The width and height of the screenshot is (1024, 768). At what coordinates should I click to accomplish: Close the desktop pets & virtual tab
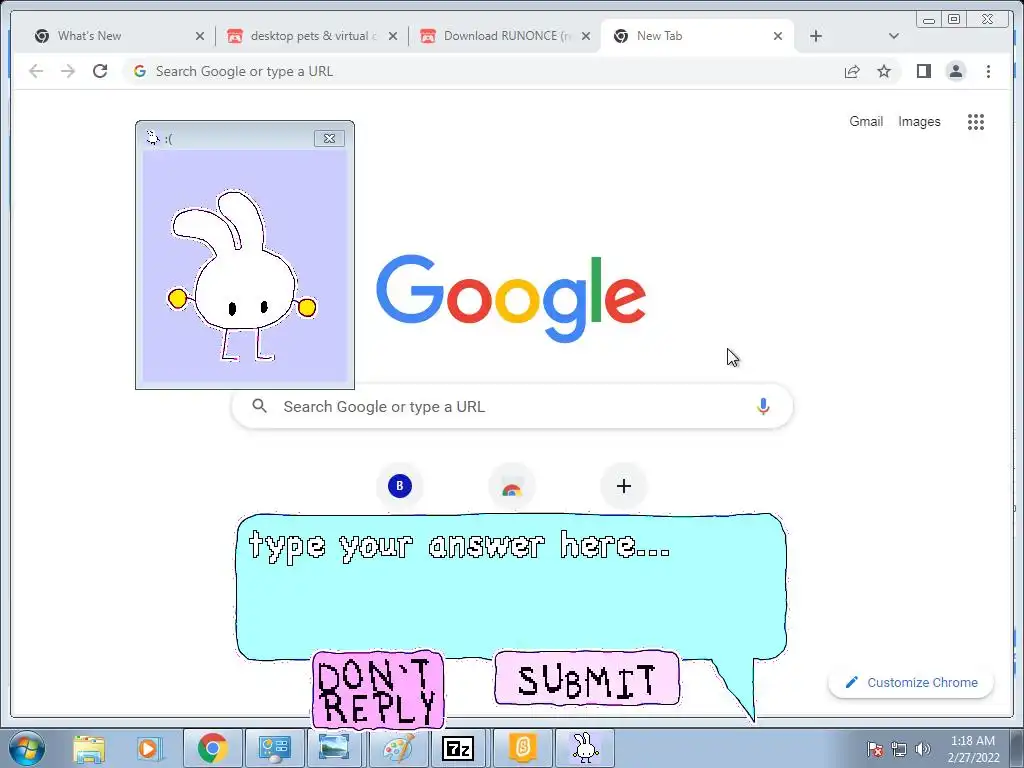[x=392, y=36]
